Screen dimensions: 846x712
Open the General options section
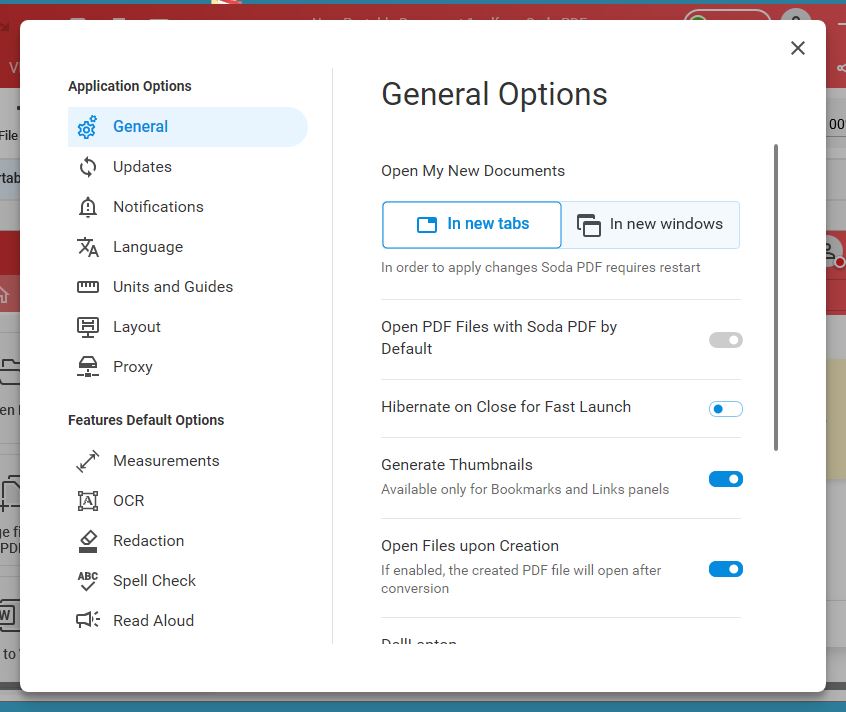click(188, 127)
